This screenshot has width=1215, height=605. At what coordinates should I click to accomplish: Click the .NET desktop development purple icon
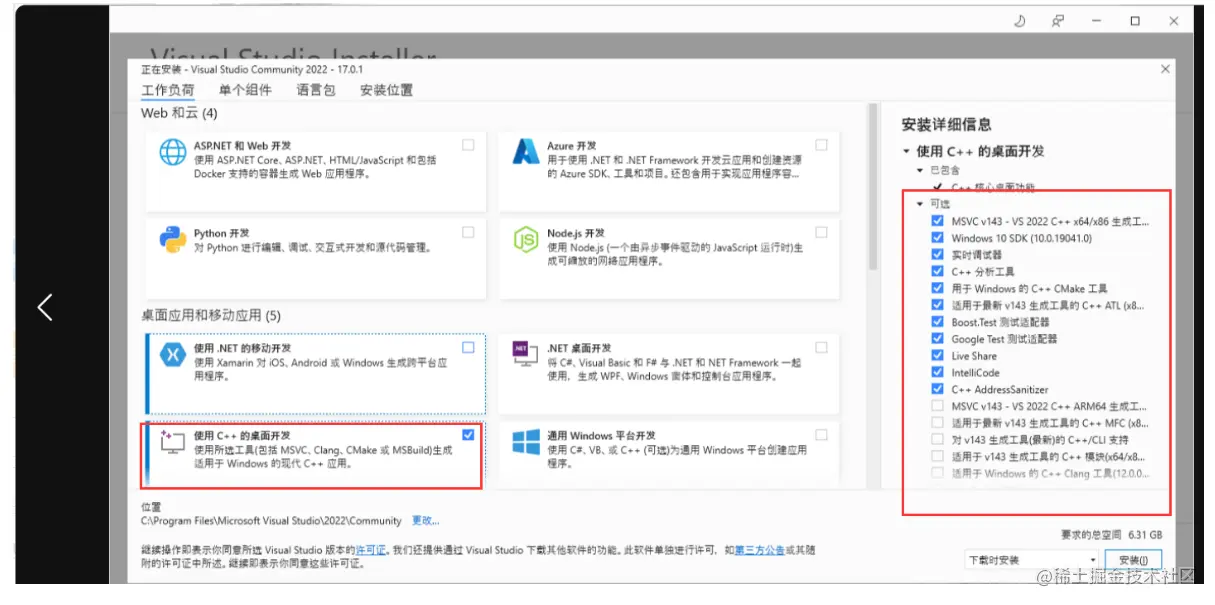coord(526,352)
